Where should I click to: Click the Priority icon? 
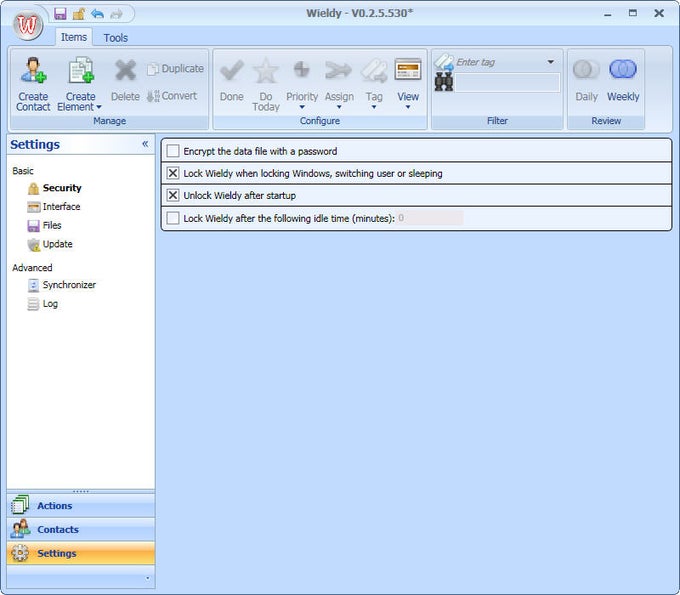coord(301,69)
